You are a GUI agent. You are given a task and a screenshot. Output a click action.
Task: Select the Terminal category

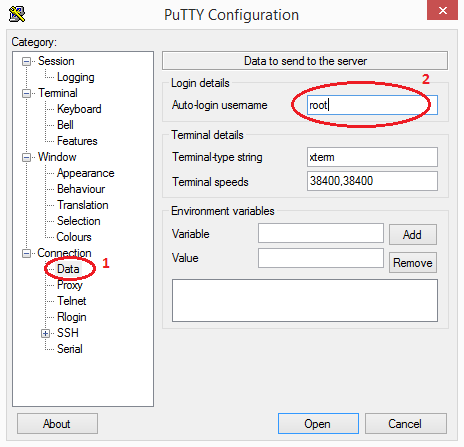click(58, 93)
